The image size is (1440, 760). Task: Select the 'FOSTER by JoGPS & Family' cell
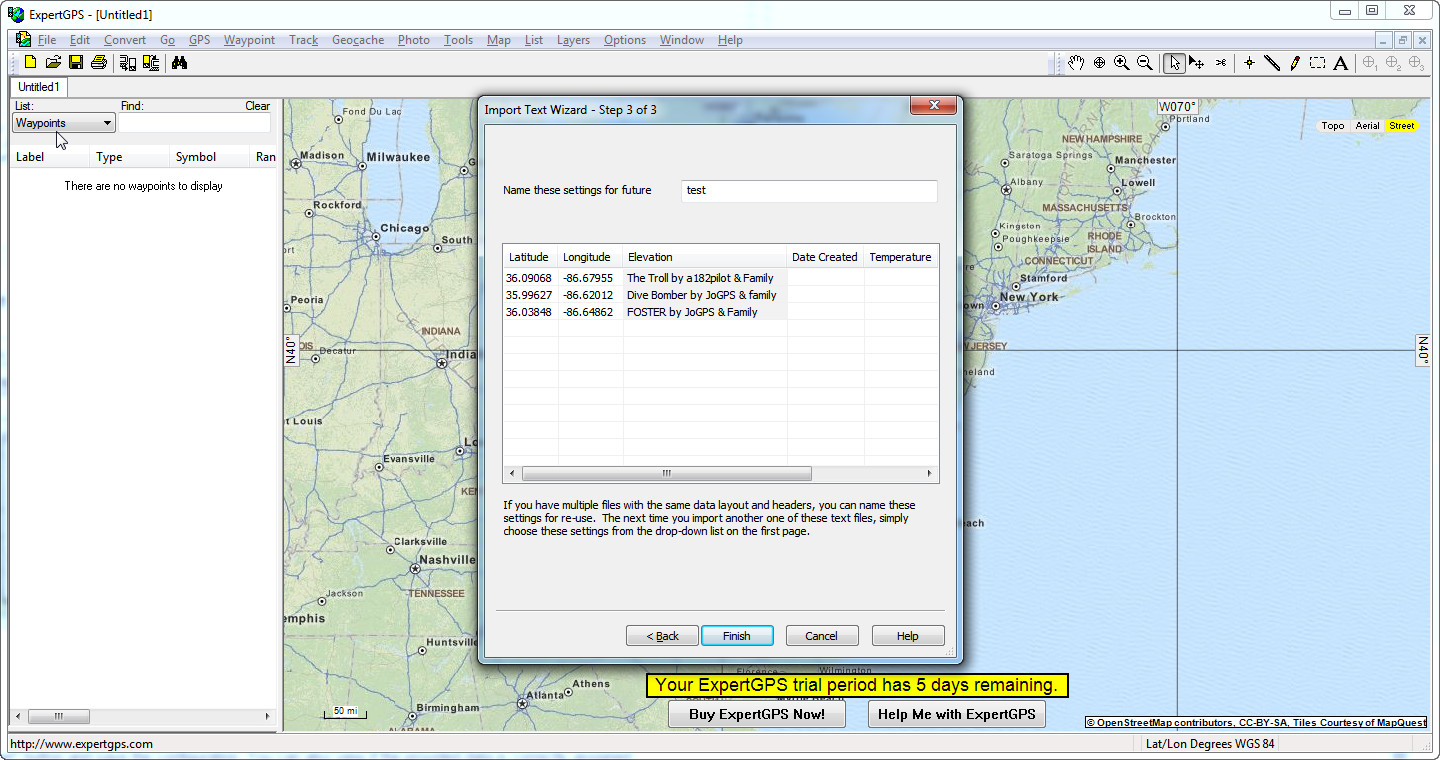pyautogui.click(x=705, y=312)
